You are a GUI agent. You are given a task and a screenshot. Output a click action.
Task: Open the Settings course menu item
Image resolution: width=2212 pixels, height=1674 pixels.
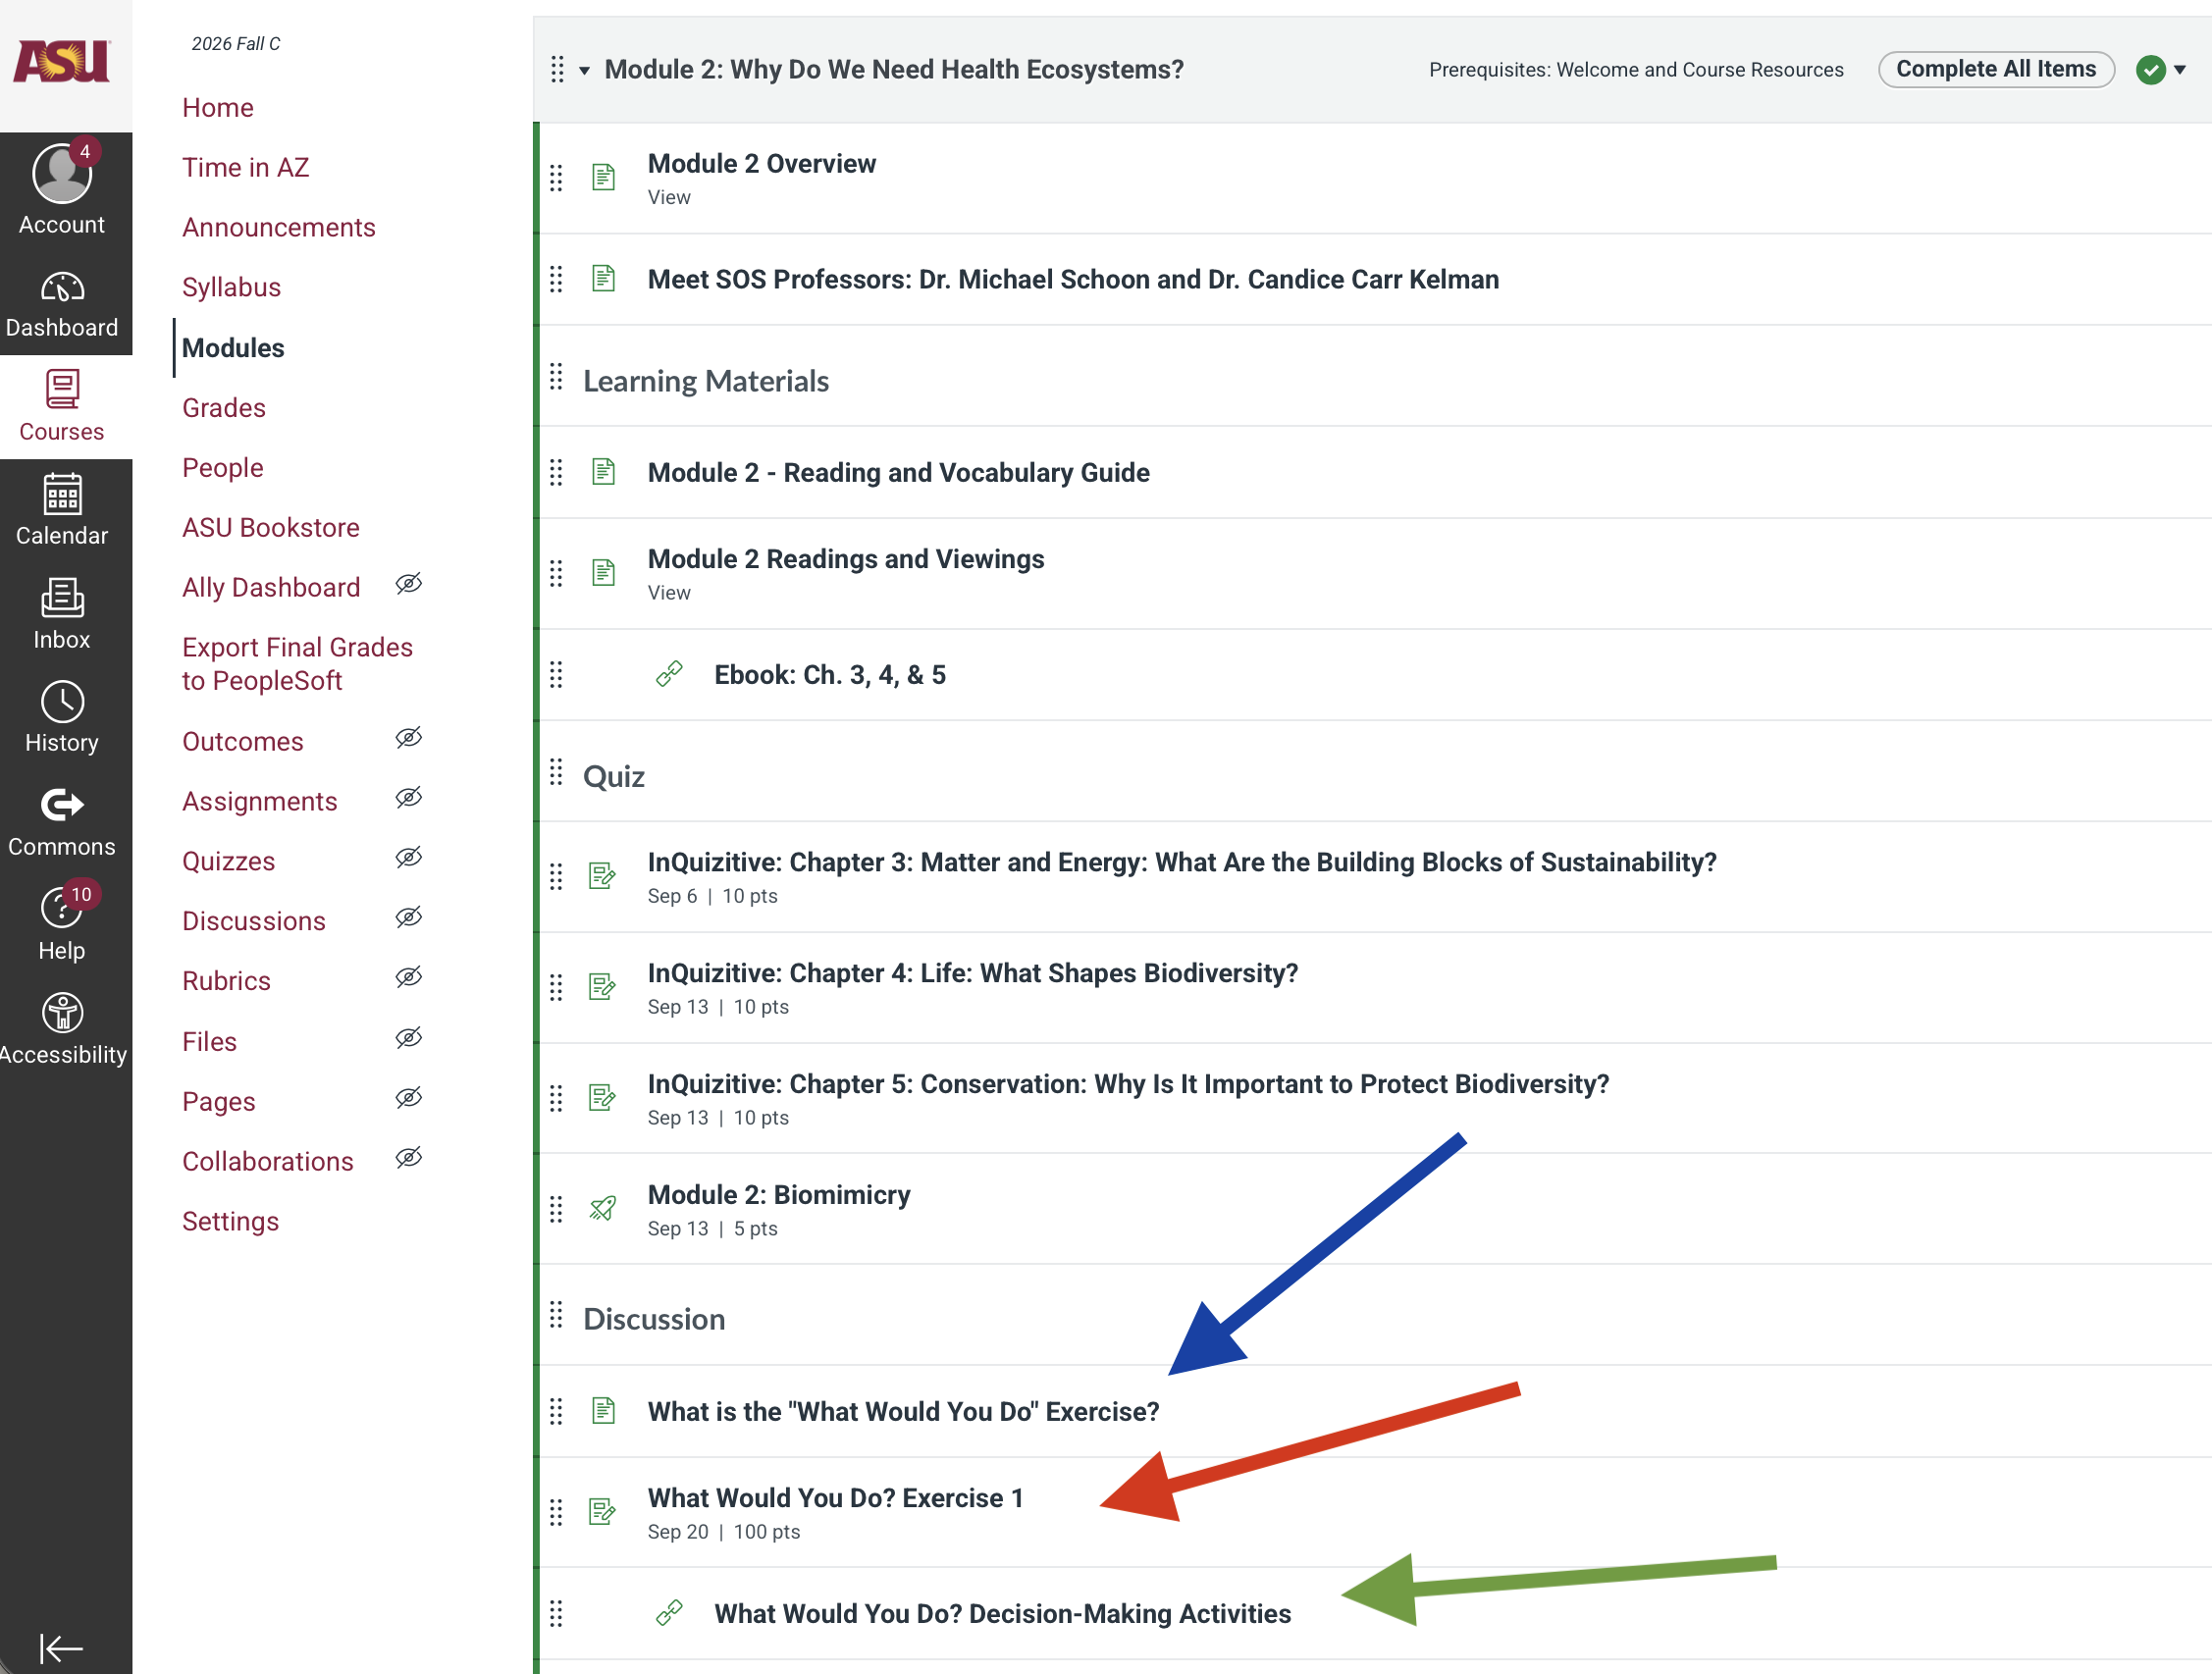(230, 1222)
